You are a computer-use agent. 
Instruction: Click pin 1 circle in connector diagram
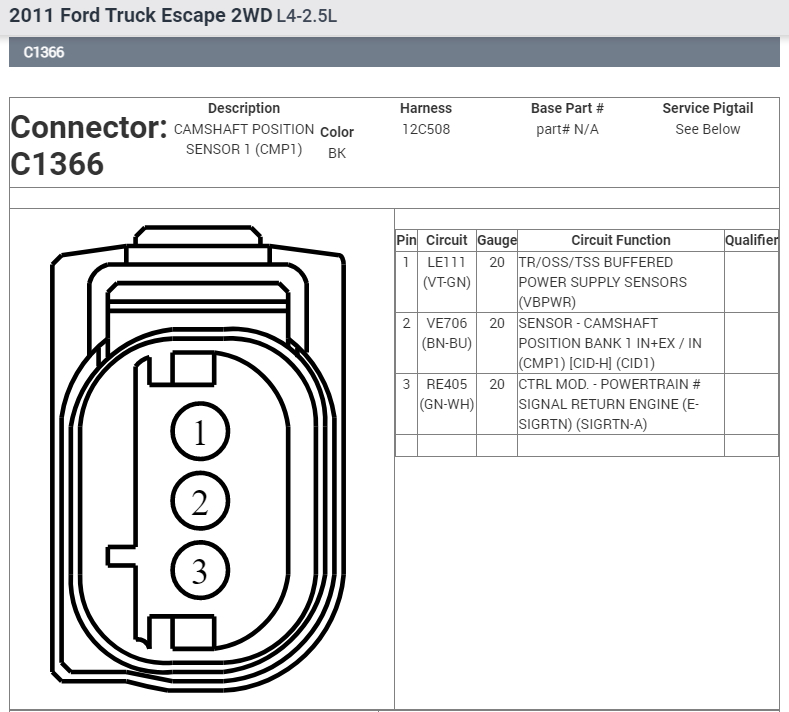point(200,431)
